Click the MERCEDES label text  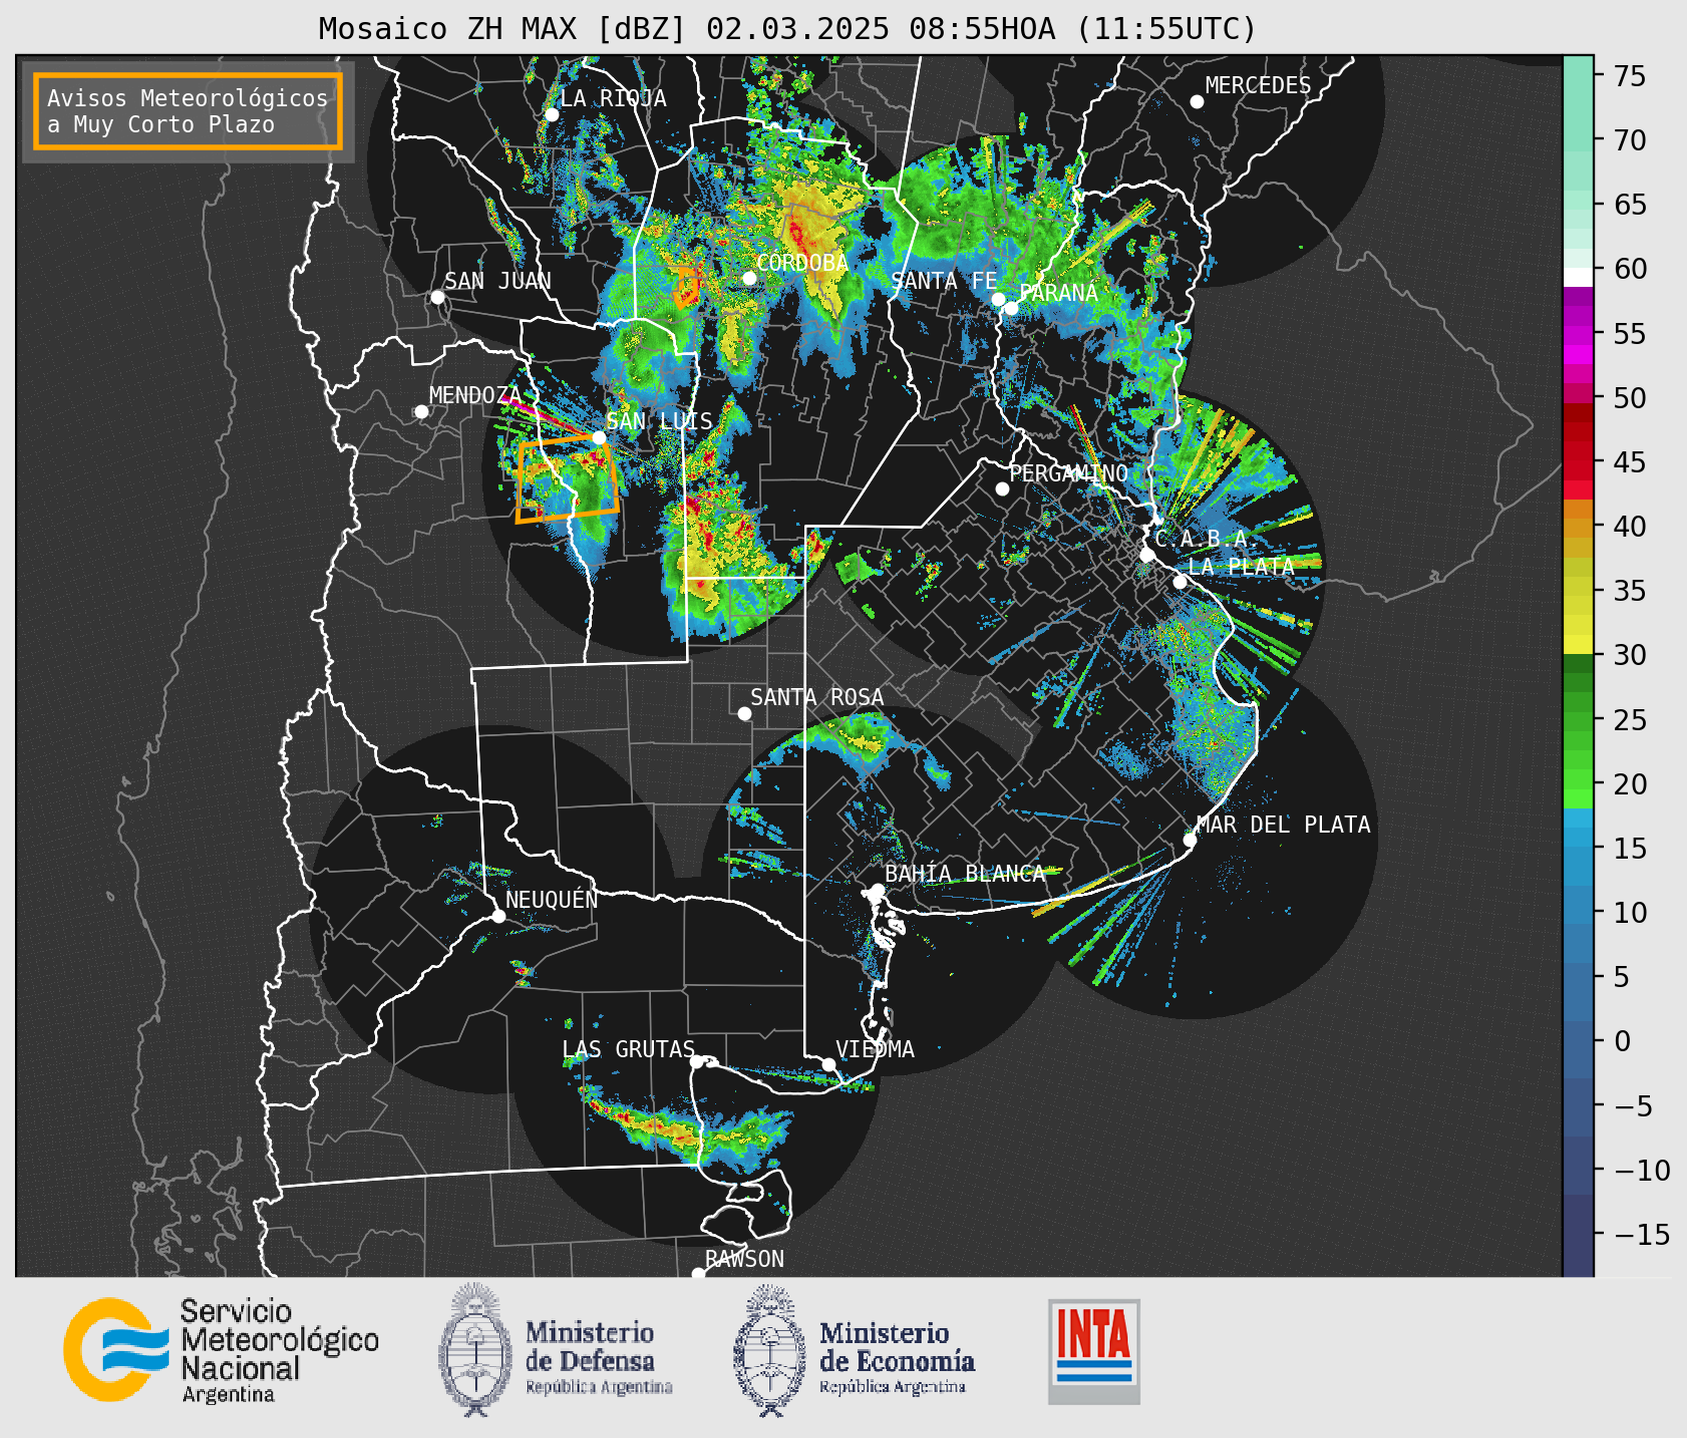1258,86
